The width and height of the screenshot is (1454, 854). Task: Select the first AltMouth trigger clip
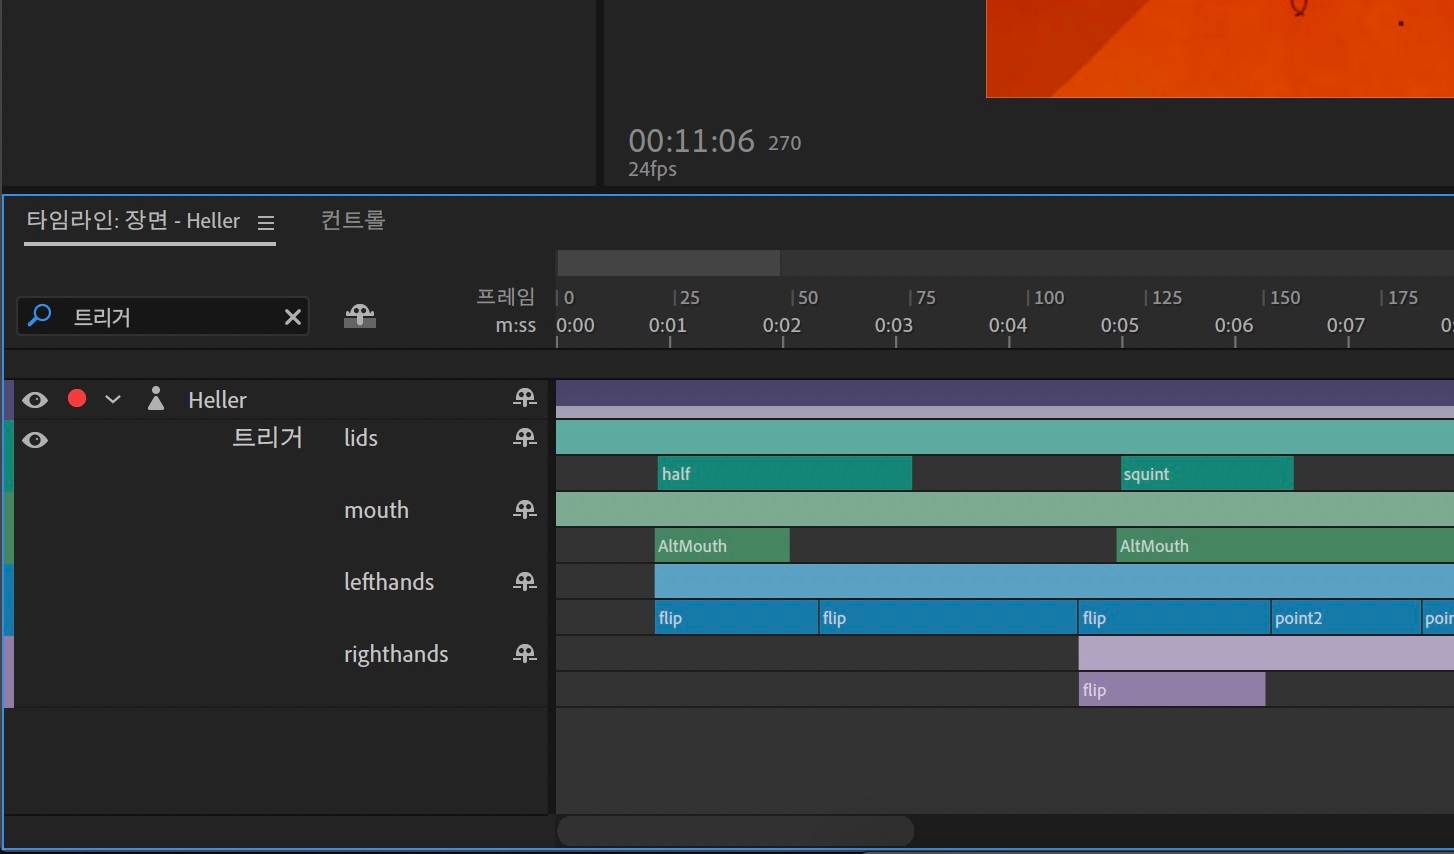pos(722,545)
